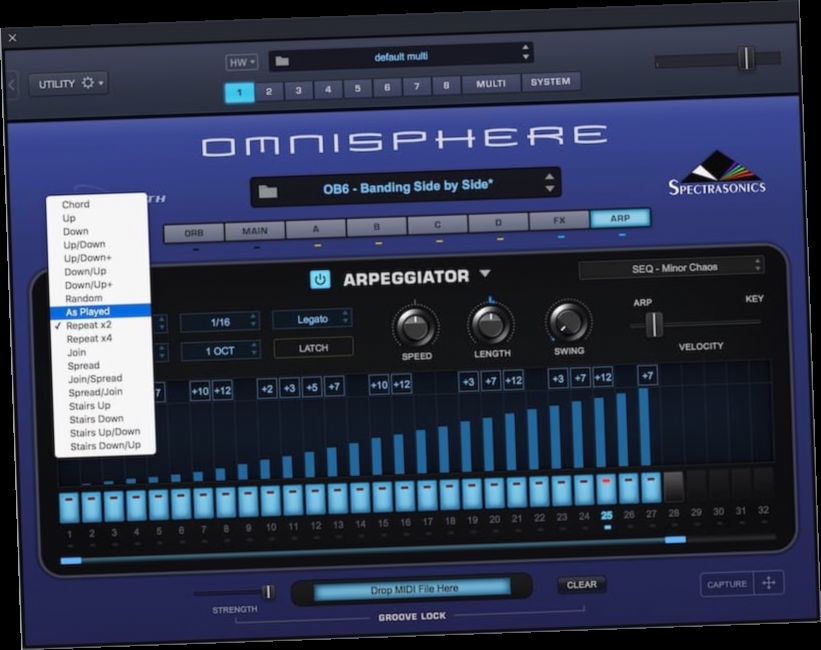Switch to layer B tab
The height and width of the screenshot is (650, 821).
point(376,227)
